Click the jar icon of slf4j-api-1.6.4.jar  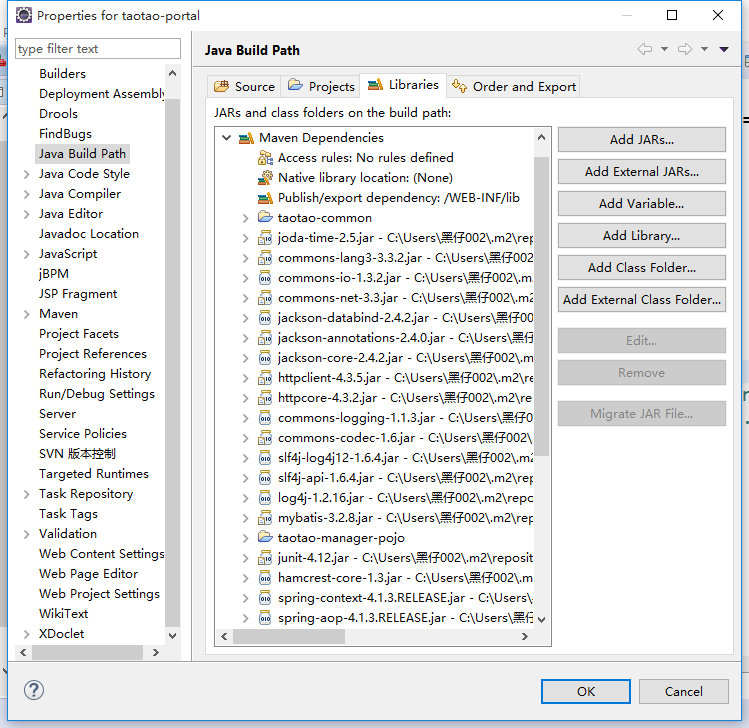pyautogui.click(x=265, y=478)
